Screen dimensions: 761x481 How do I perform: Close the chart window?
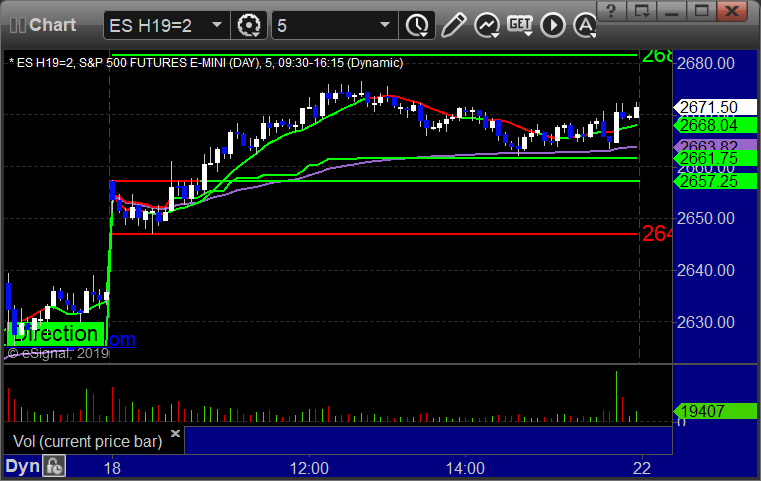pyautogui.click(x=732, y=11)
